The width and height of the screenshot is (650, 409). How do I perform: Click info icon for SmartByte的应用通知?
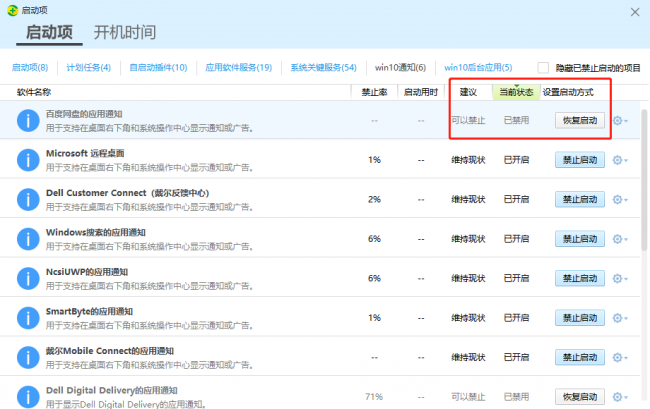coord(28,318)
